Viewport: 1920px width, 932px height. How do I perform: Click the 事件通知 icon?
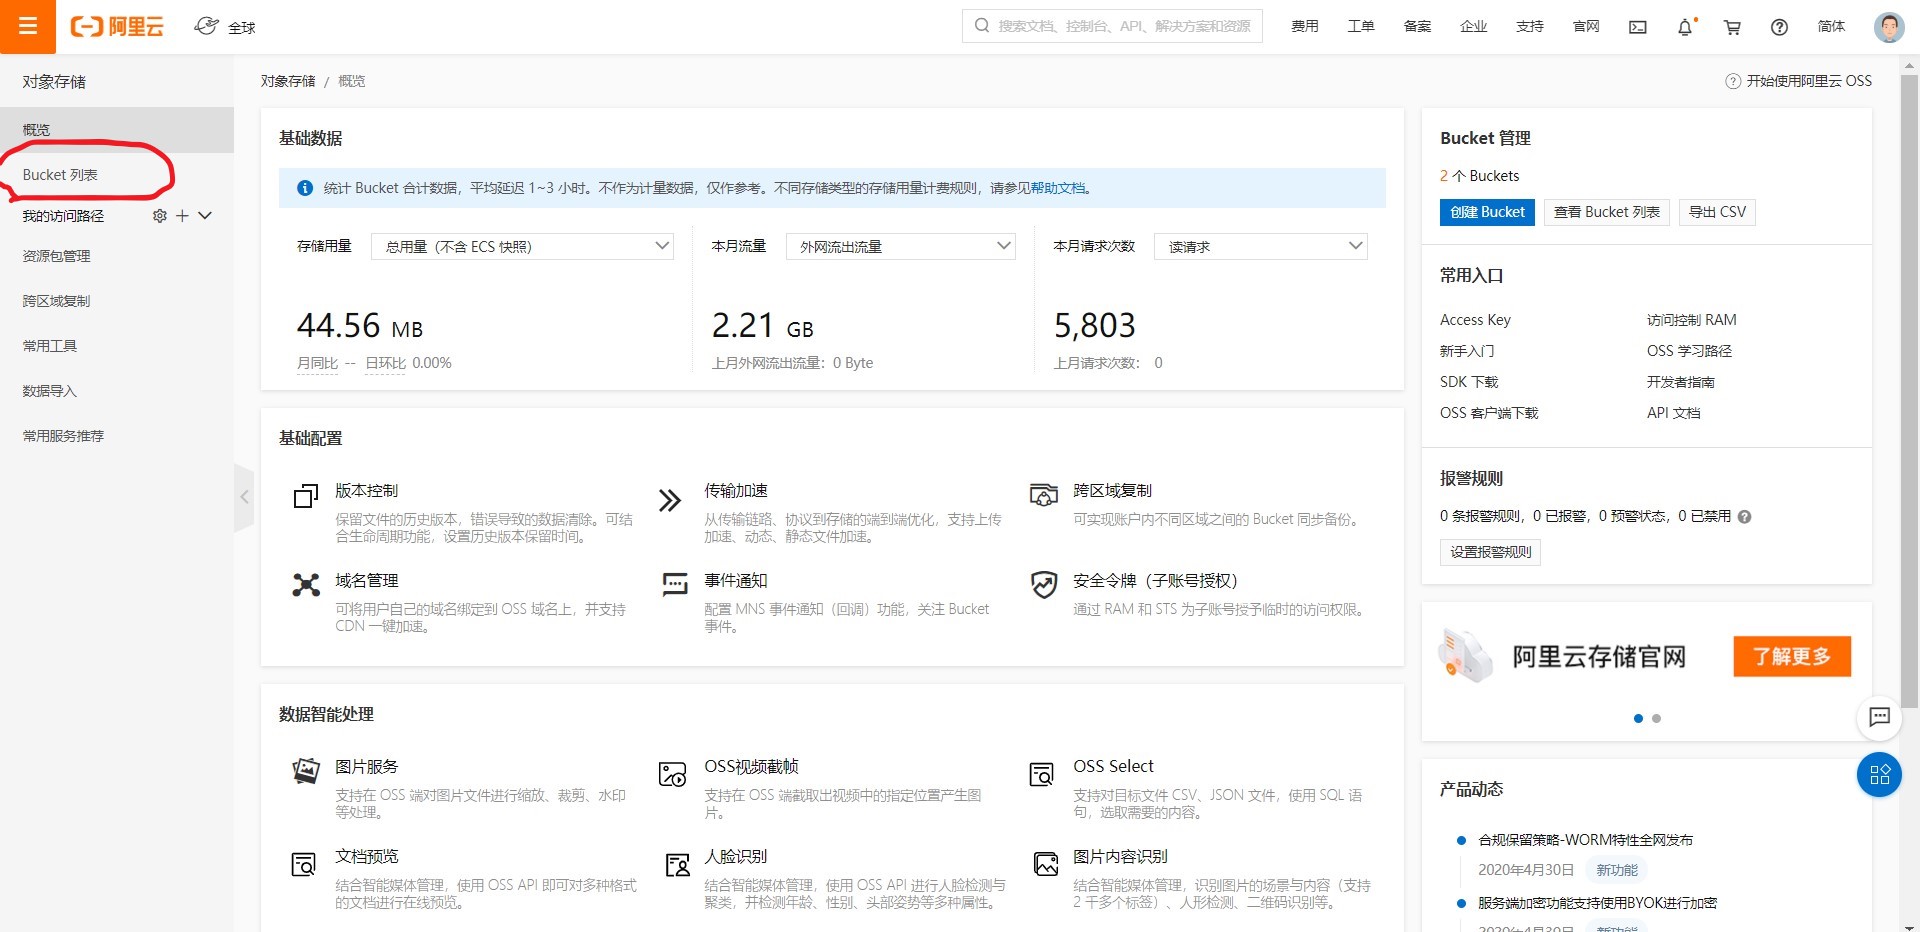(x=675, y=584)
